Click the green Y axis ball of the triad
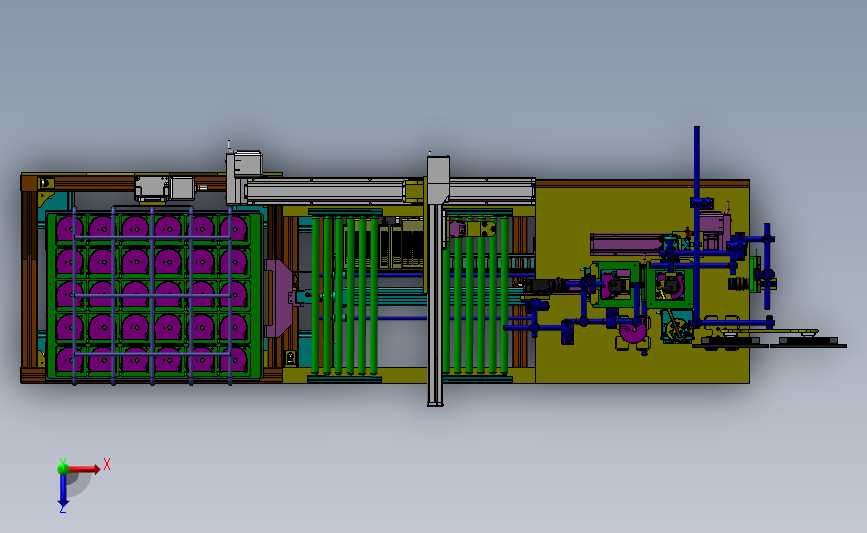Image resolution: width=867 pixels, height=533 pixels. [x=63, y=468]
